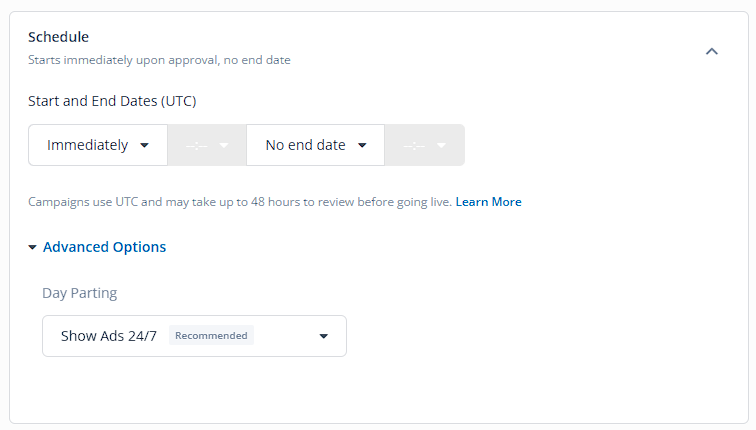Screen dimensions: 756x430
Task: Click the arrow in the end time field
Action: point(441,146)
